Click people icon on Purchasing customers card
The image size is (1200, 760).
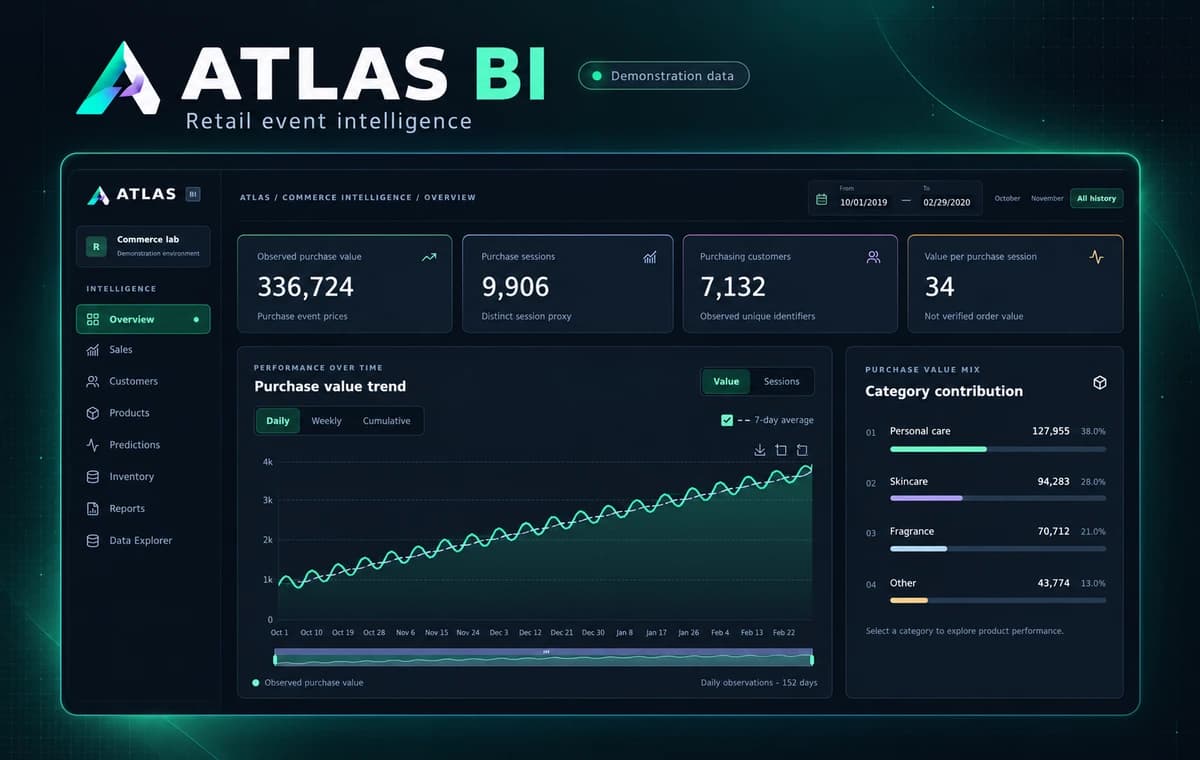[x=873, y=257]
